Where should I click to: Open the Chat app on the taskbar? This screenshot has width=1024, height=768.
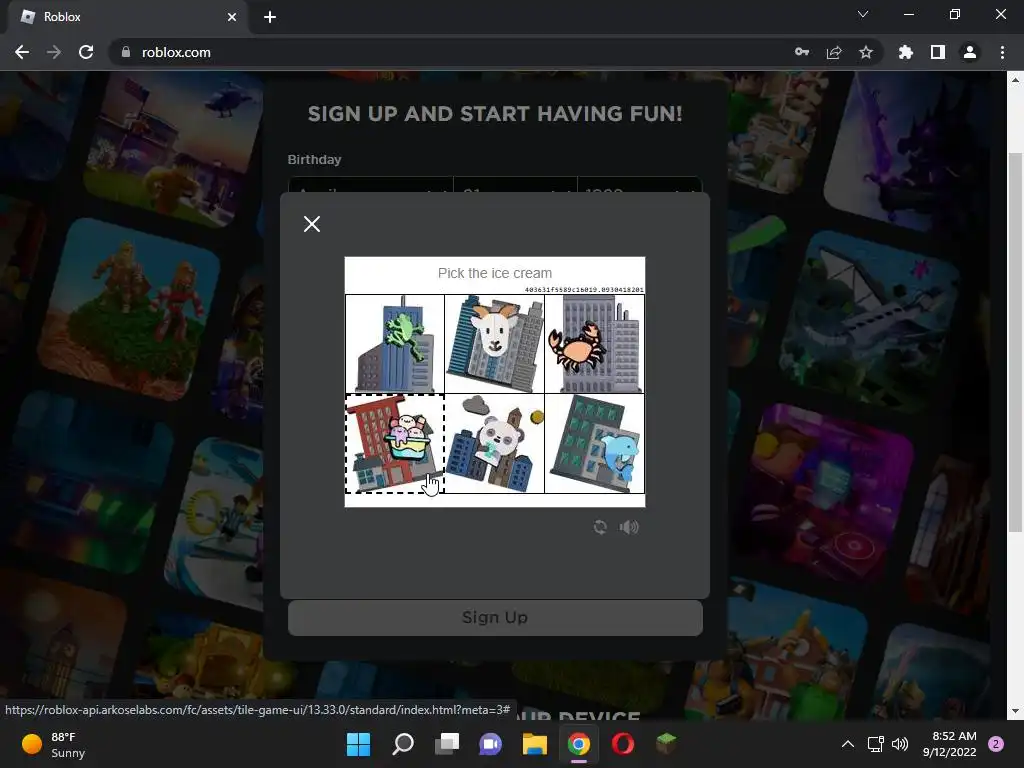tap(490, 744)
